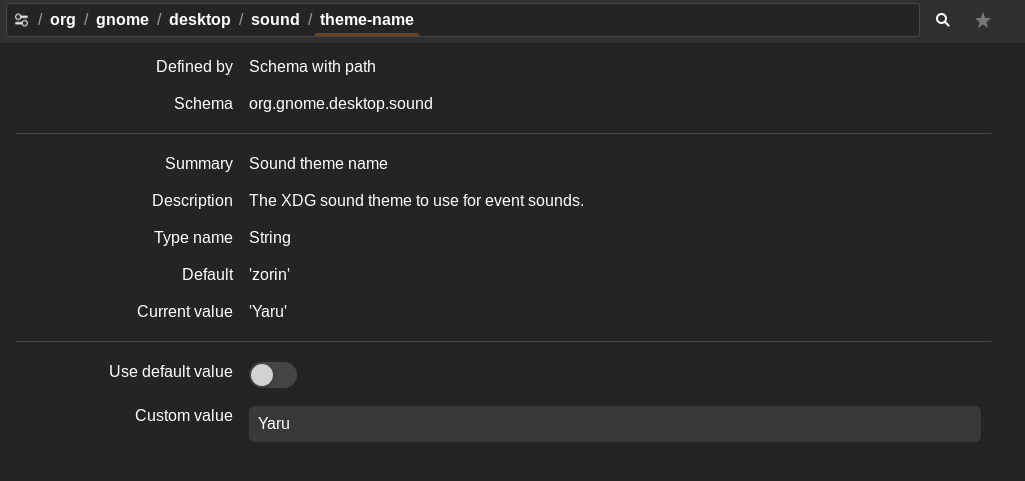Click the current value 'Yaru' text
The height and width of the screenshot is (481, 1025).
[x=268, y=312]
